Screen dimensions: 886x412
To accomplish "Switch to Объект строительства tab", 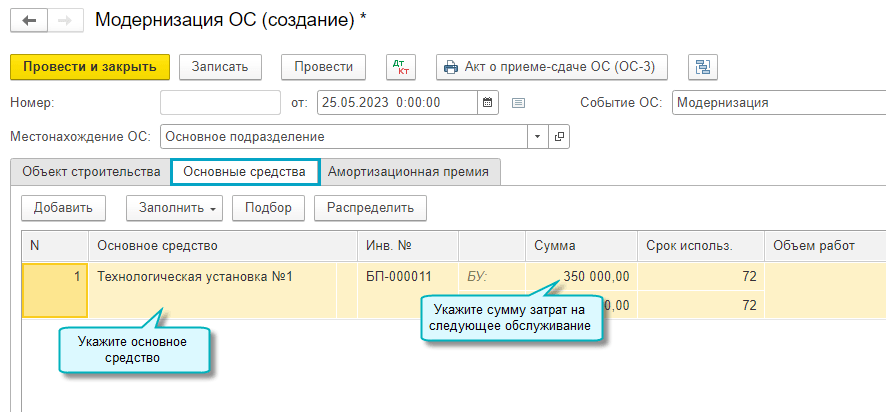I will 91,171.
